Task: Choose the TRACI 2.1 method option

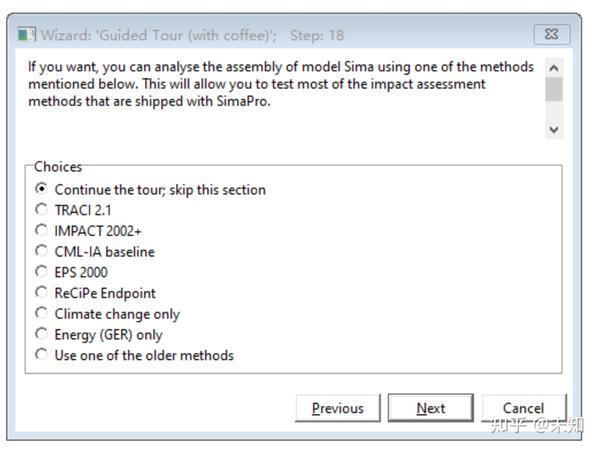Action: click(x=41, y=210)
